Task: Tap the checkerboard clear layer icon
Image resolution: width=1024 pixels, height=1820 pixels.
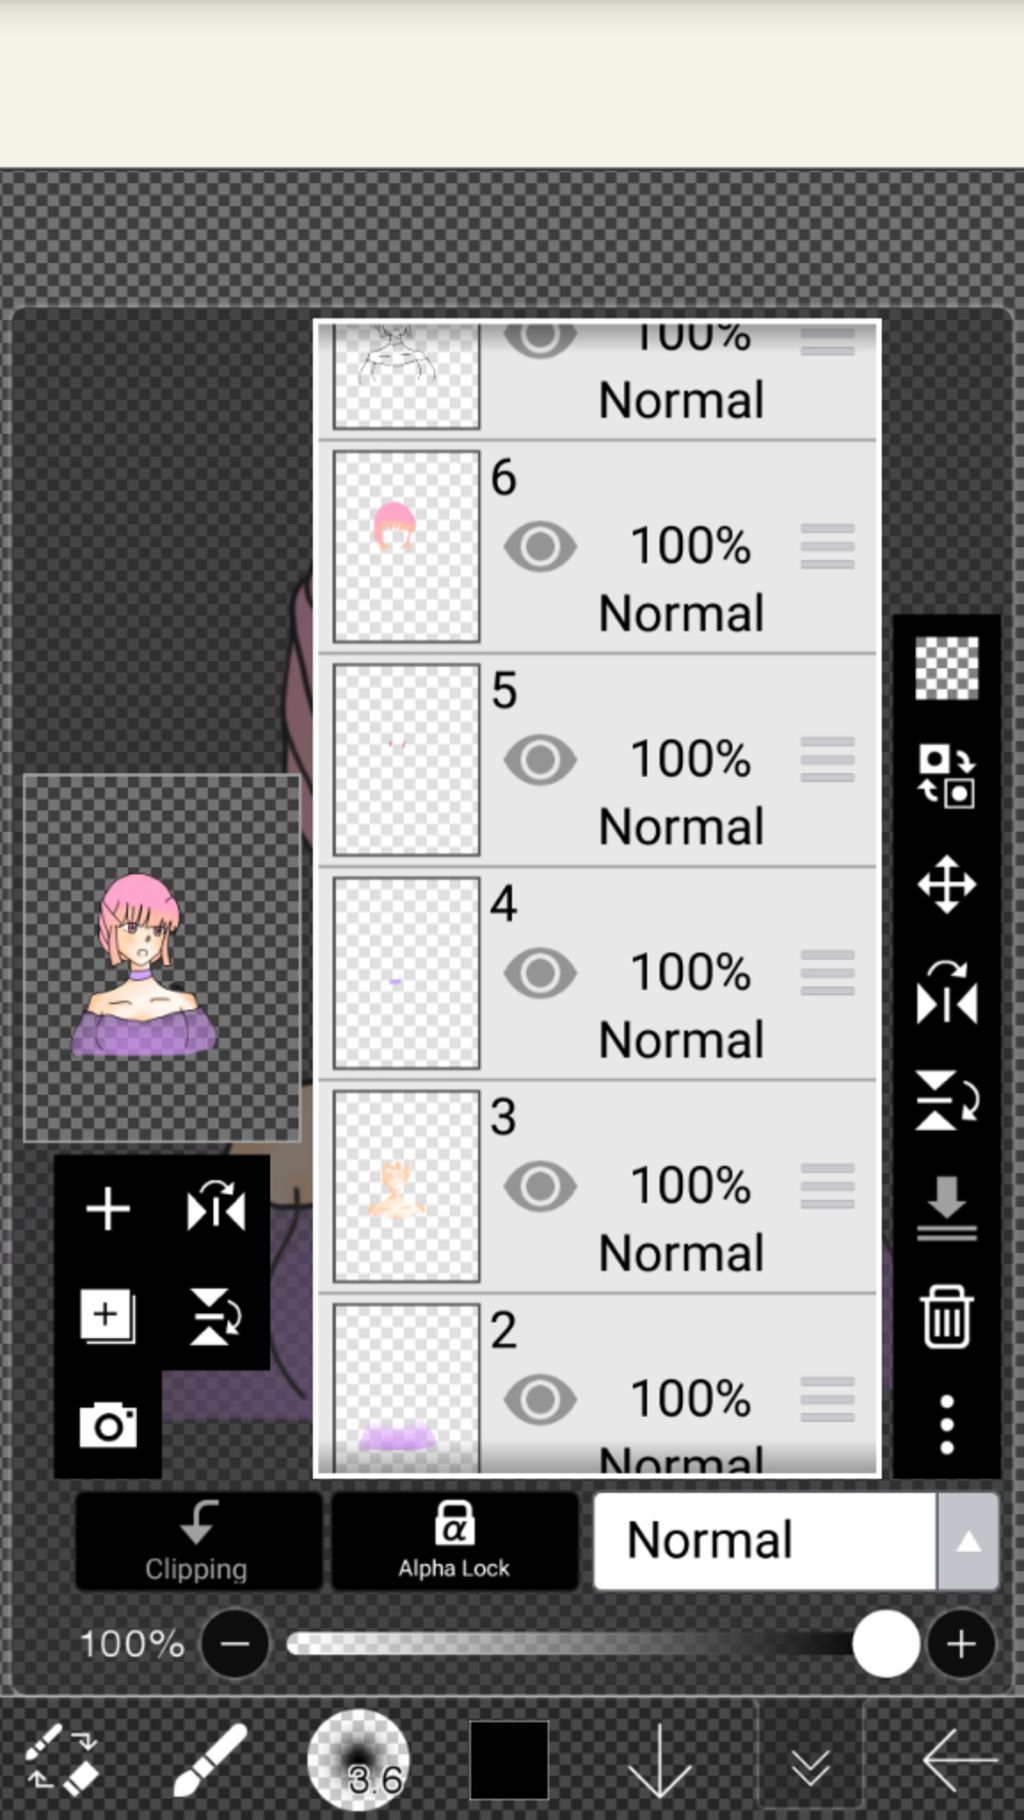Action: [x=946, y=668]
